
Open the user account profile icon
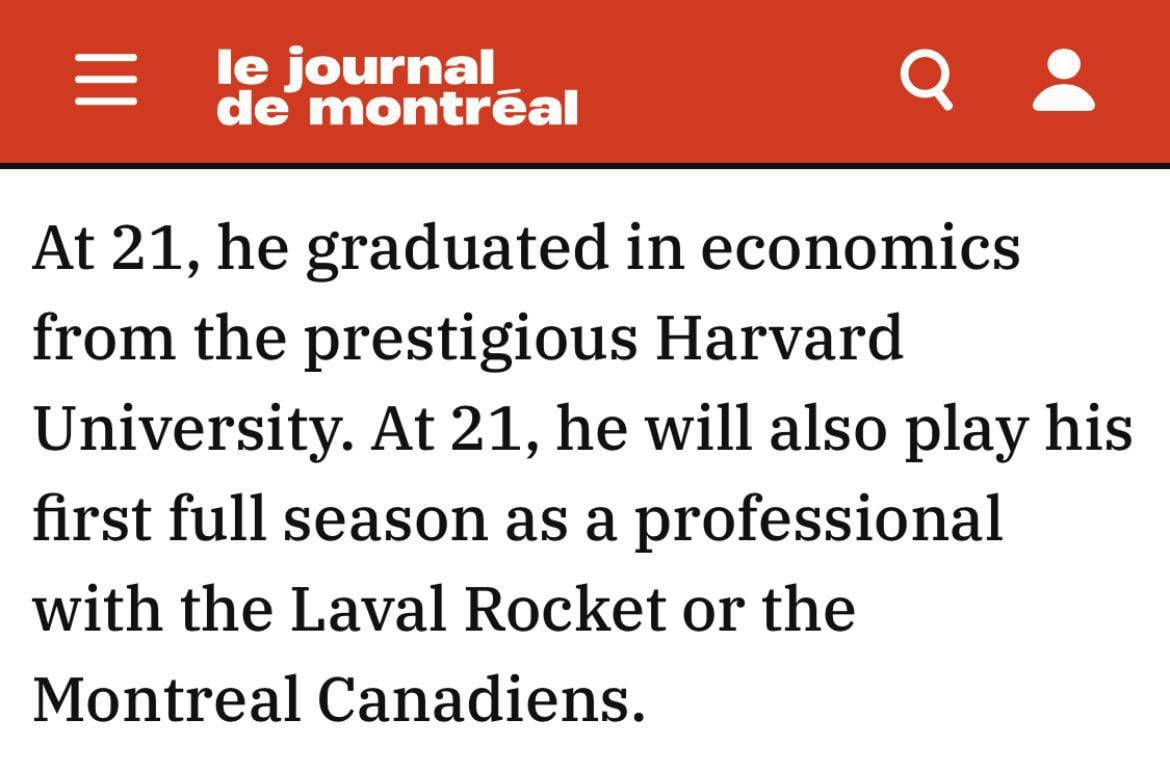point(1063,80)
